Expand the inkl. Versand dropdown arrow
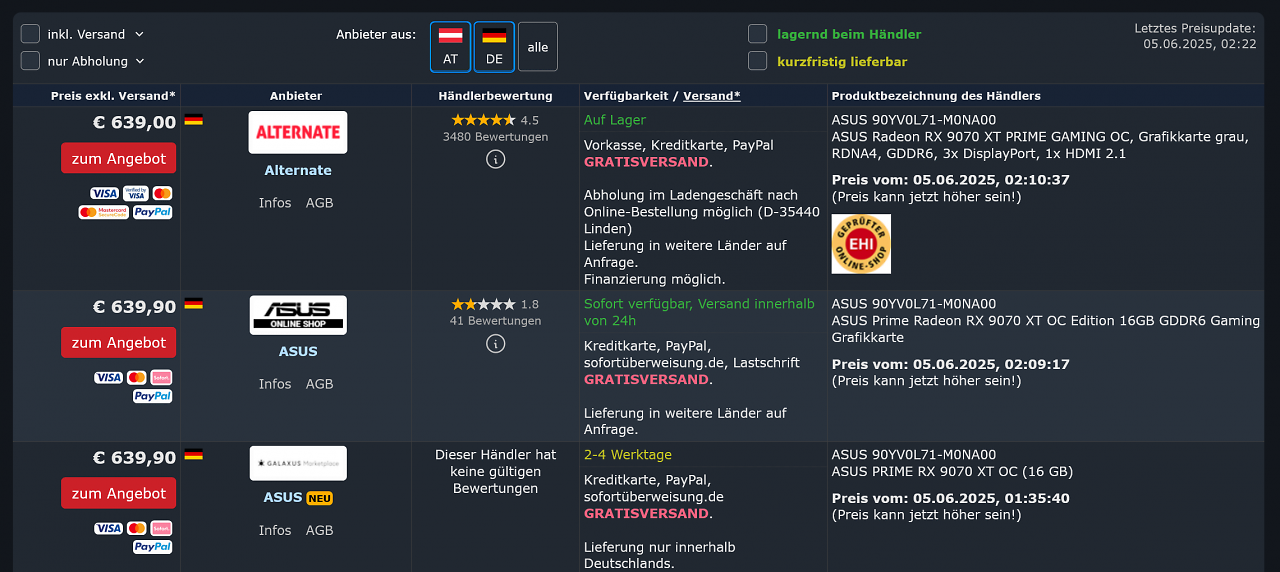Screen dimensions: 1280x572 139,34
